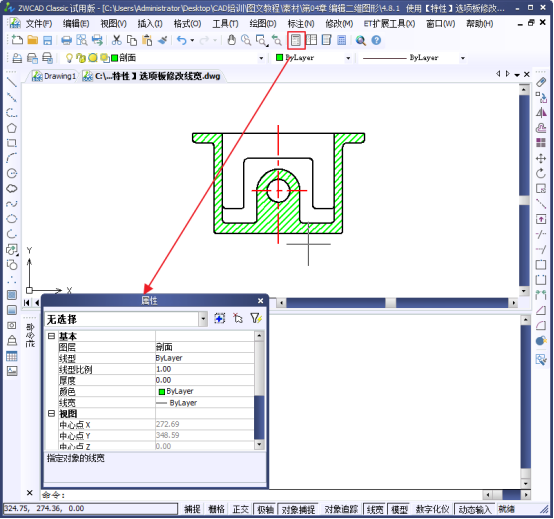Toggle the 正交 ortho mode
Viewport: 554px width, 519px height.
pyautogui.click(x=241, y=509)
